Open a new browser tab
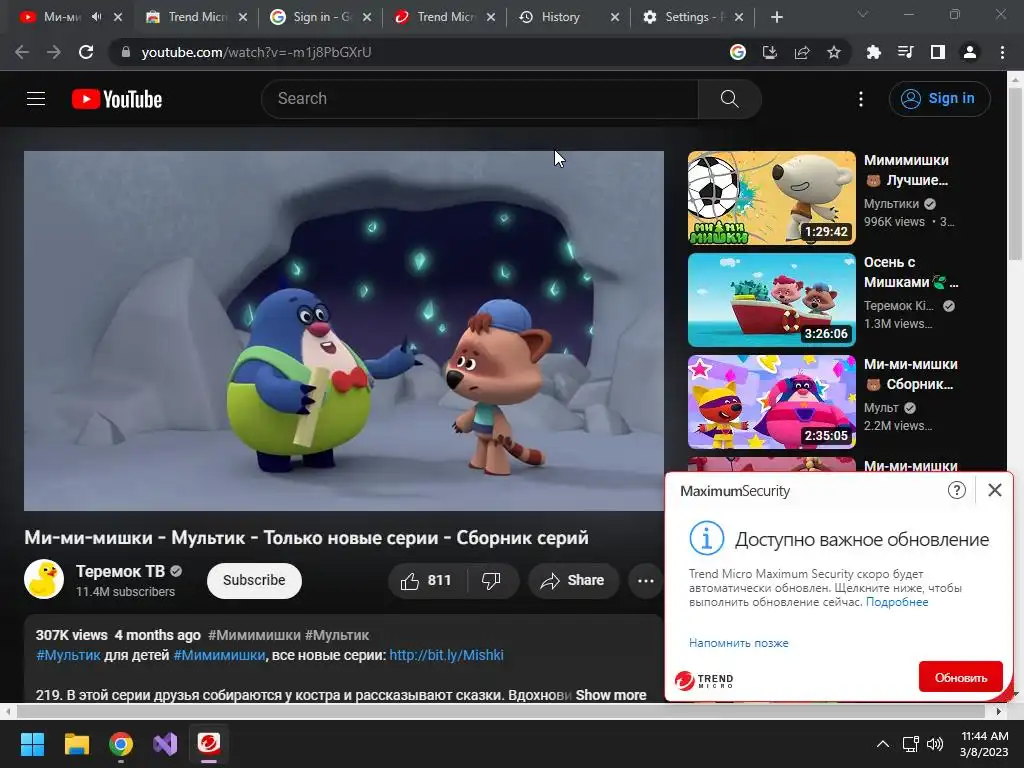The width and height of the screenshot is (1024, 768). click(776, 17)
